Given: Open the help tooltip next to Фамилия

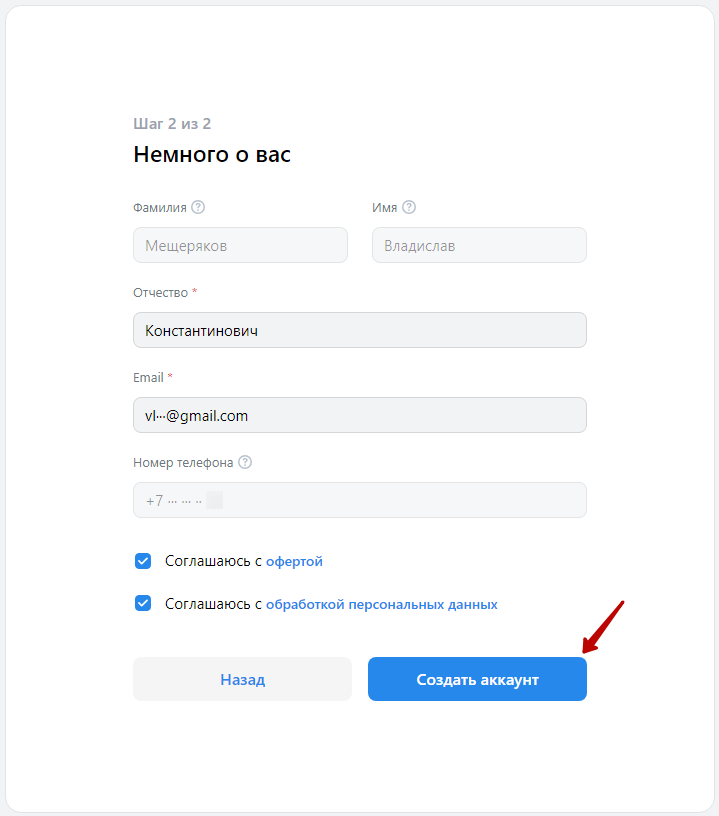Looking at the screenshot, I should (198, 207).
